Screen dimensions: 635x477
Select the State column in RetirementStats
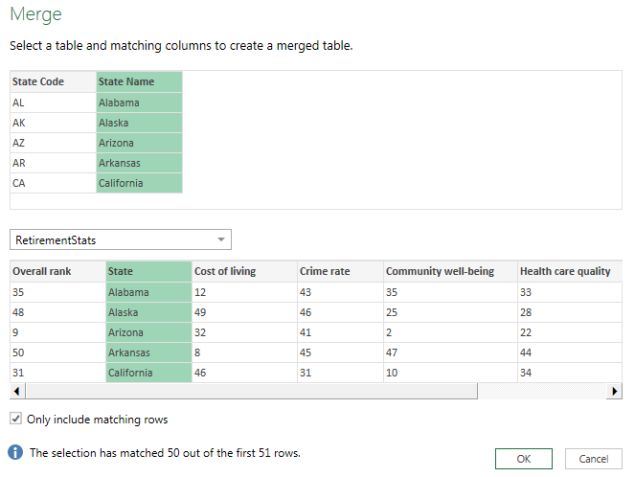click(x=147, y=271)
